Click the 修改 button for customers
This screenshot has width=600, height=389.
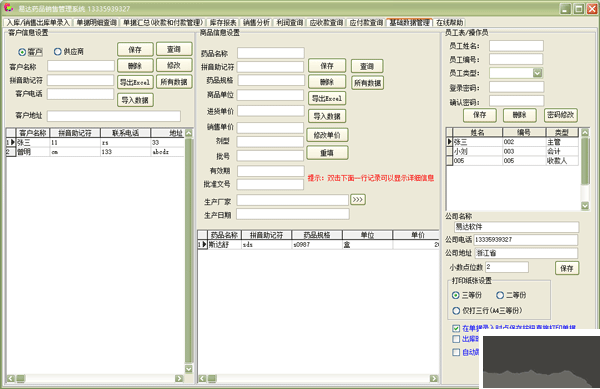(x=174, y=65)
